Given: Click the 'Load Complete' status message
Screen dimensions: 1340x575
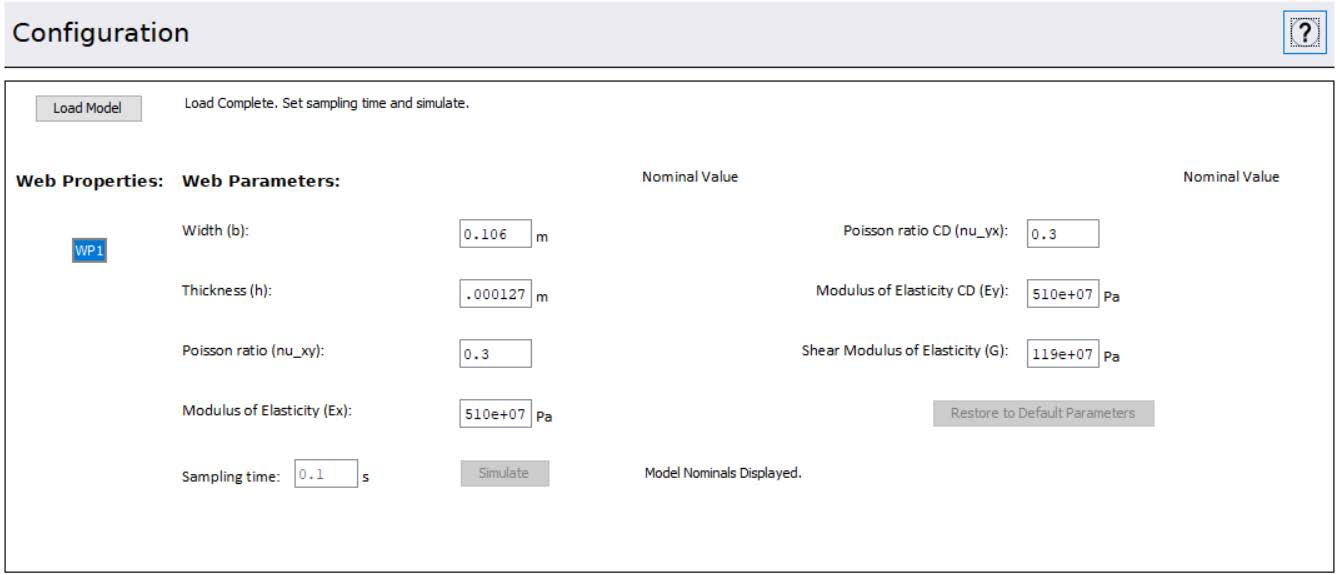Looking at the screenshot, I should (x=326, y=104).
